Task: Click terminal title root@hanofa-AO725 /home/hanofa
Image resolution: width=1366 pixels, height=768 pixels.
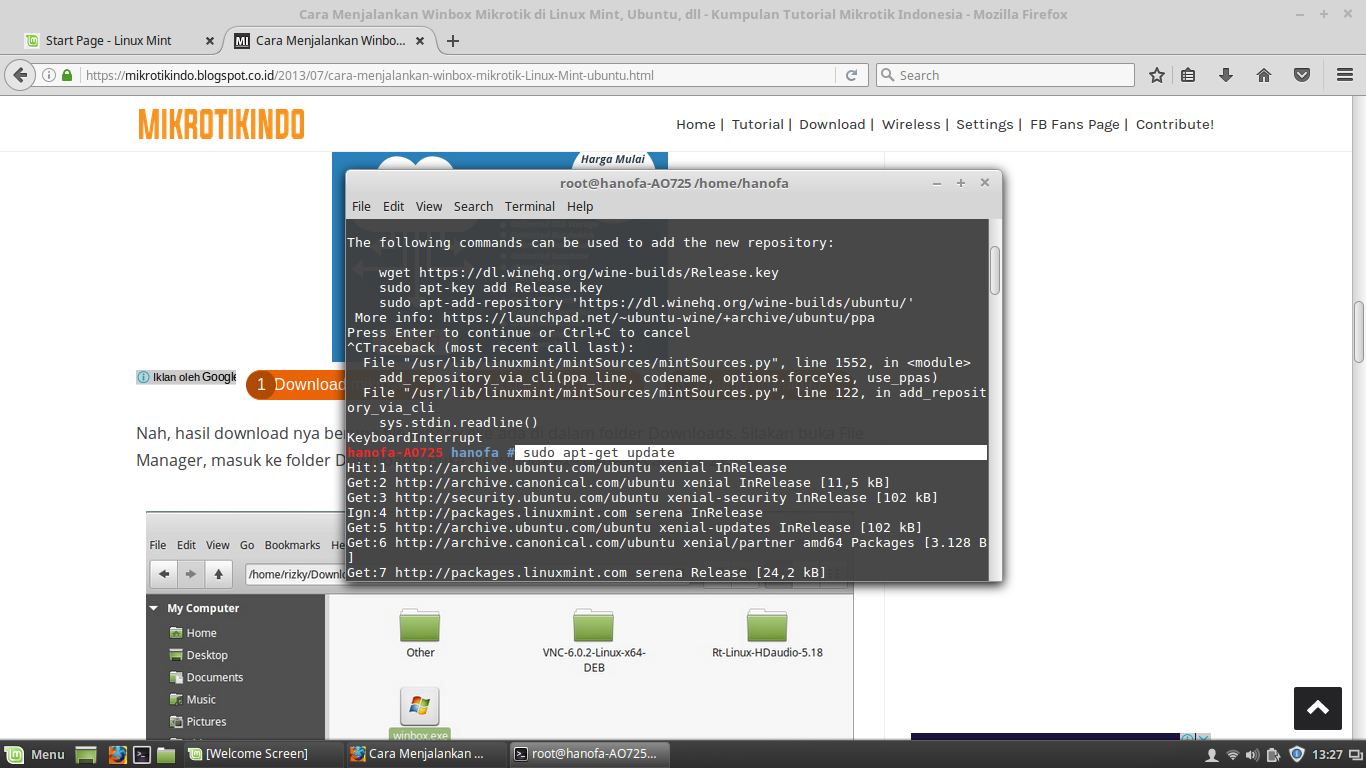Action: click(x=674, y=183)
